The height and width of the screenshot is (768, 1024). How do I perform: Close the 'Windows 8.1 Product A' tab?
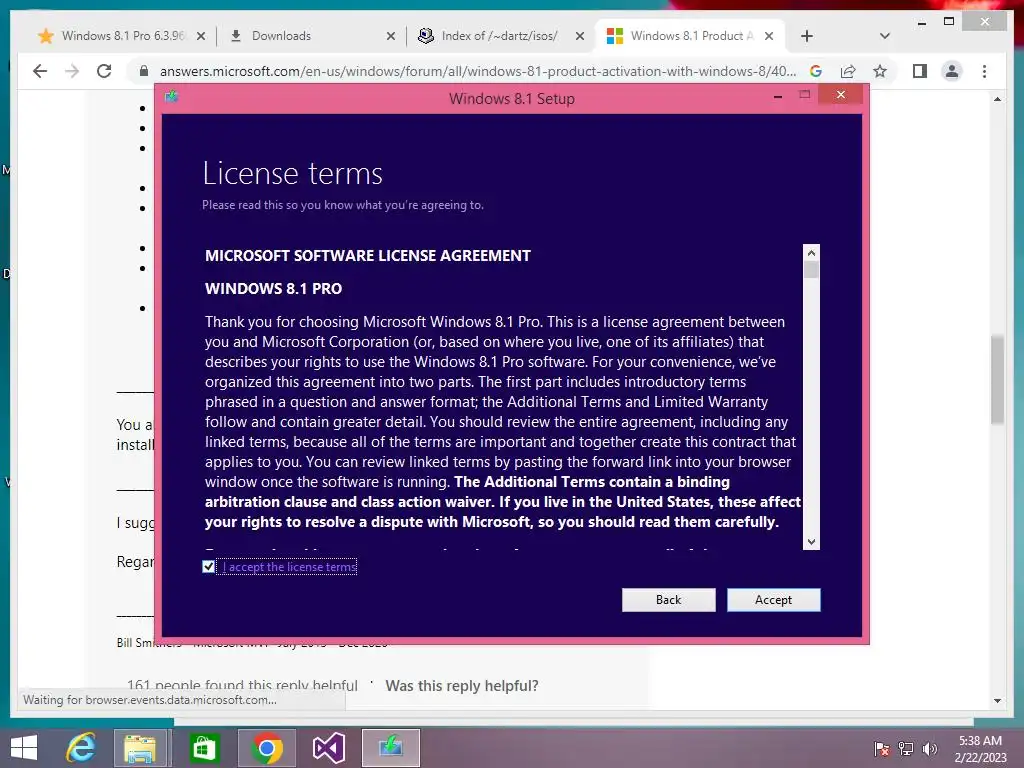point(769,37)
